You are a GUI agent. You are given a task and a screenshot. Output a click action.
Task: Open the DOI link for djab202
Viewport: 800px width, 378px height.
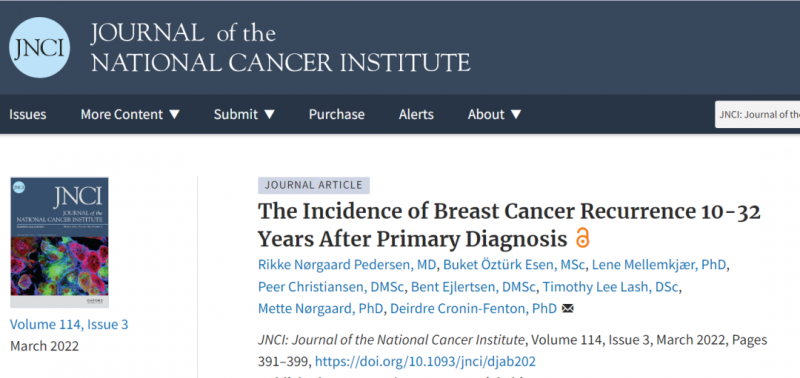[426, 362]
